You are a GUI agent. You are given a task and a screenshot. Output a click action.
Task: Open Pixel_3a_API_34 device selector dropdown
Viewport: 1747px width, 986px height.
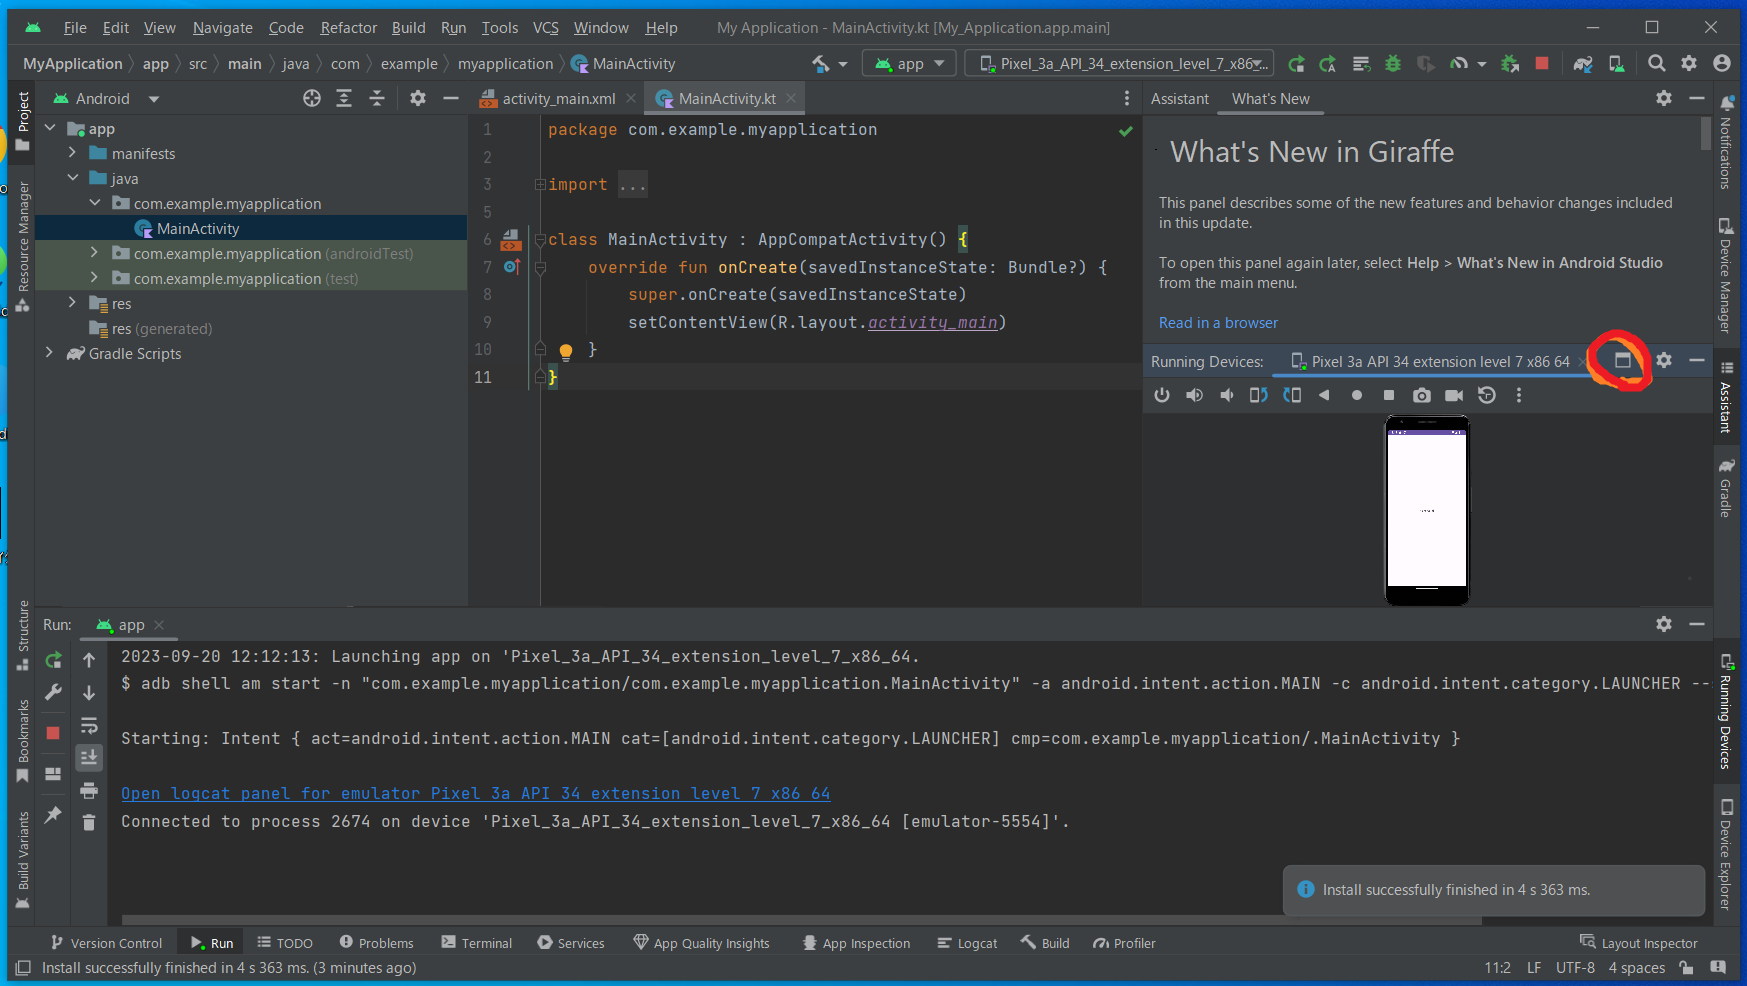point(1120,64)
